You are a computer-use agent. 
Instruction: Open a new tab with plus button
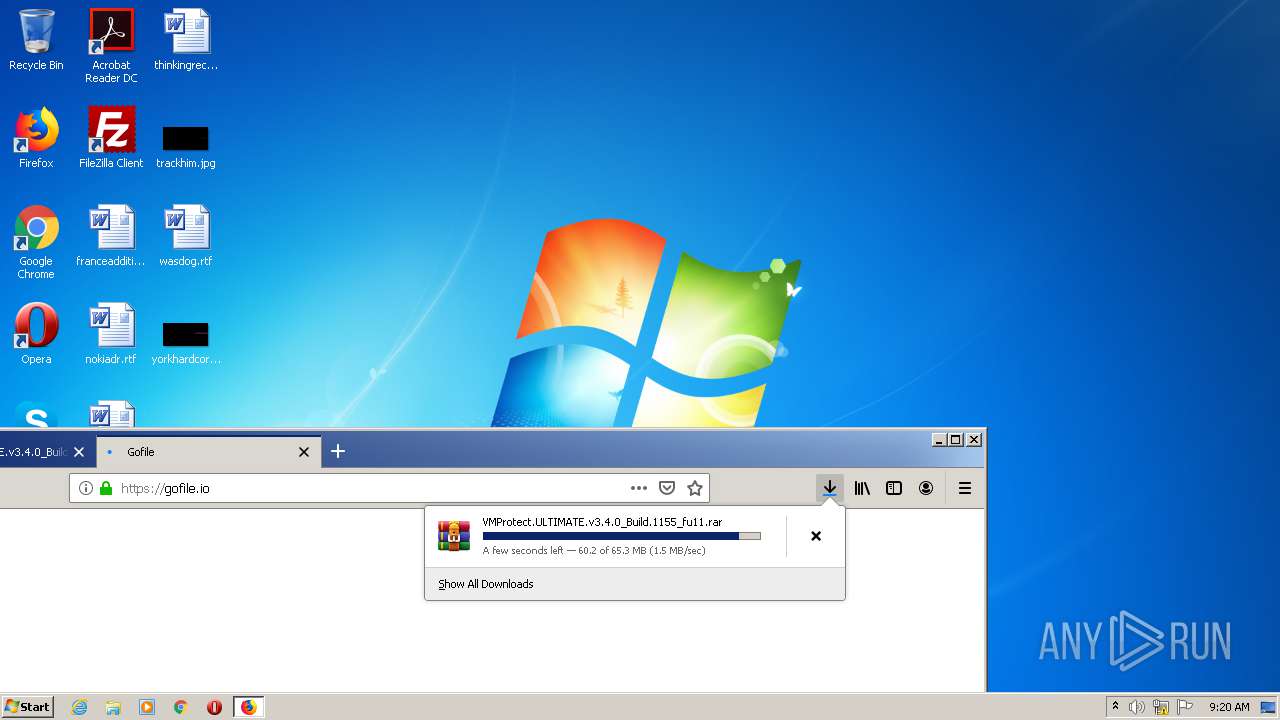[x=338, y=451]
